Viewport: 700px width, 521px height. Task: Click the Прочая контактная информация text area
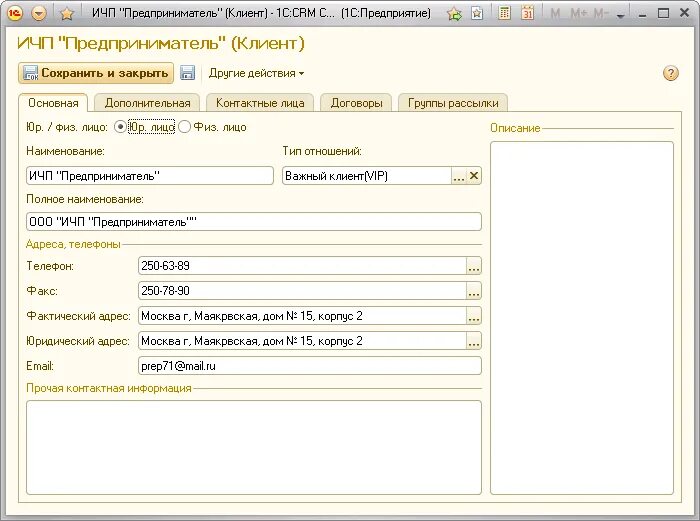pos(254,447)
